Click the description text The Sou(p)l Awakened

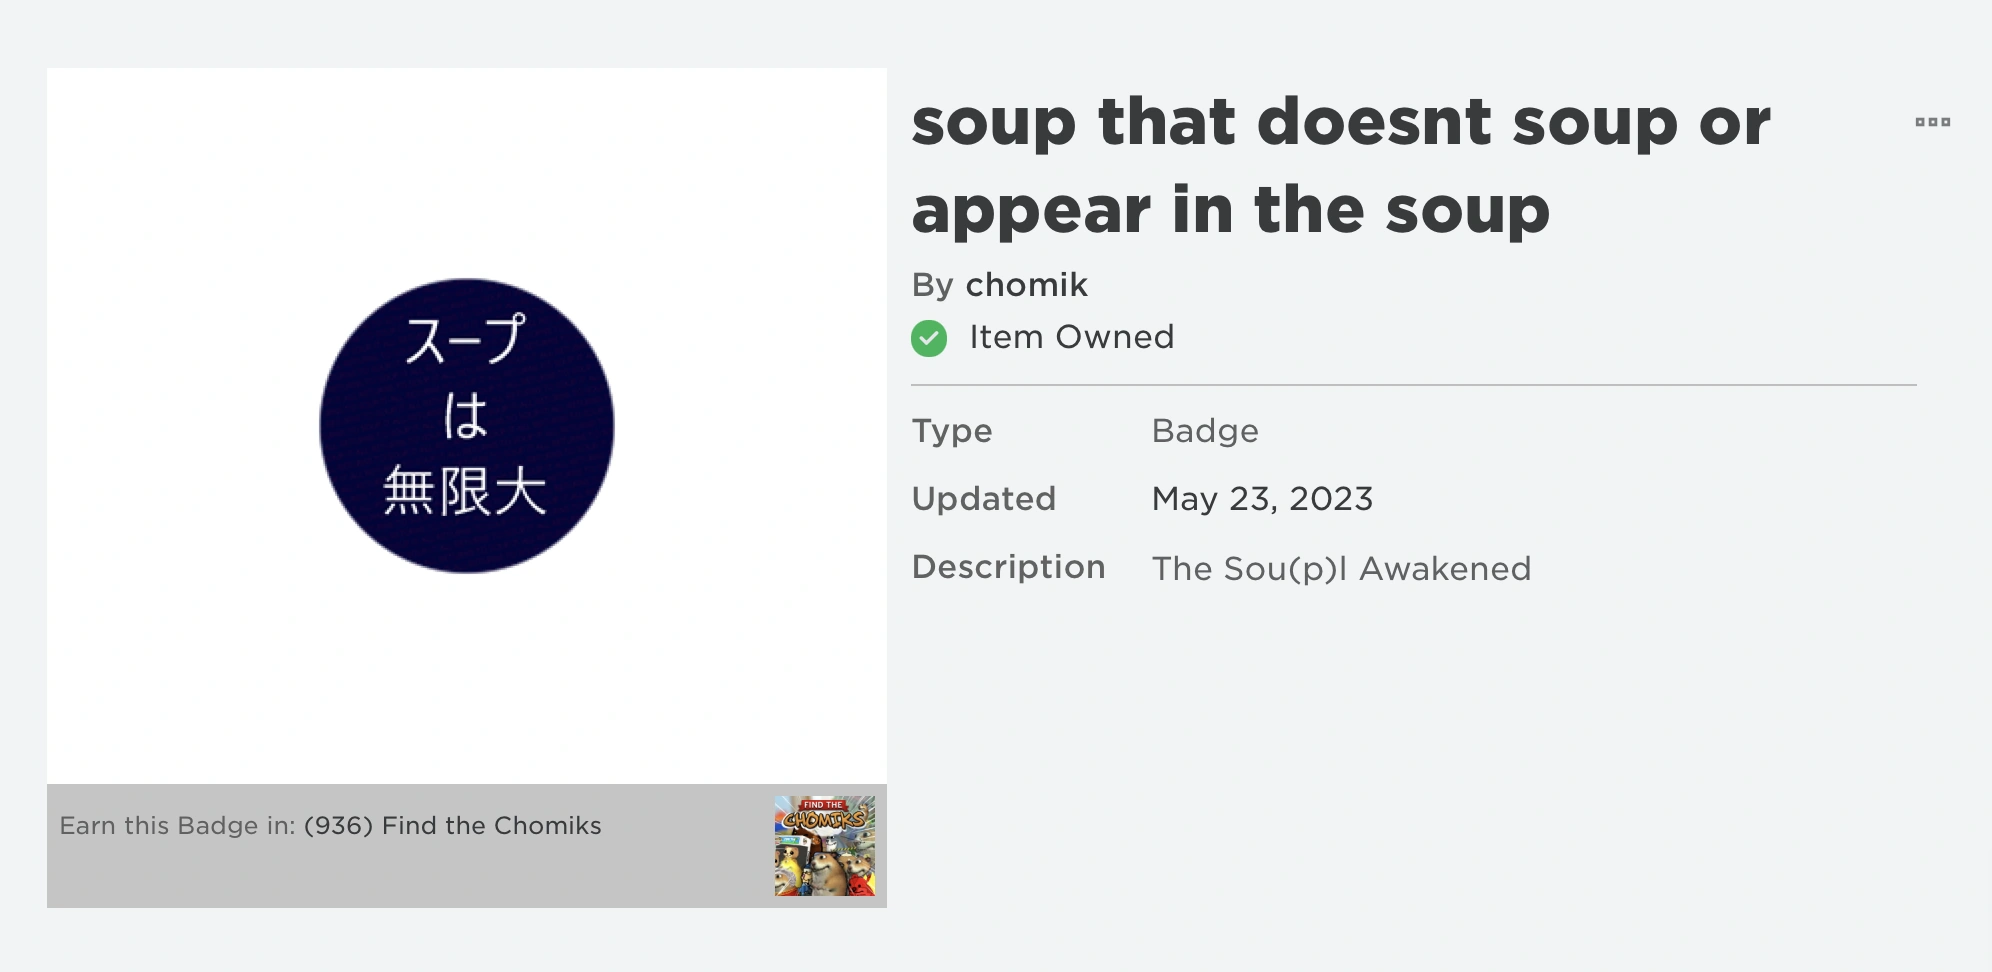[1341, 568]
